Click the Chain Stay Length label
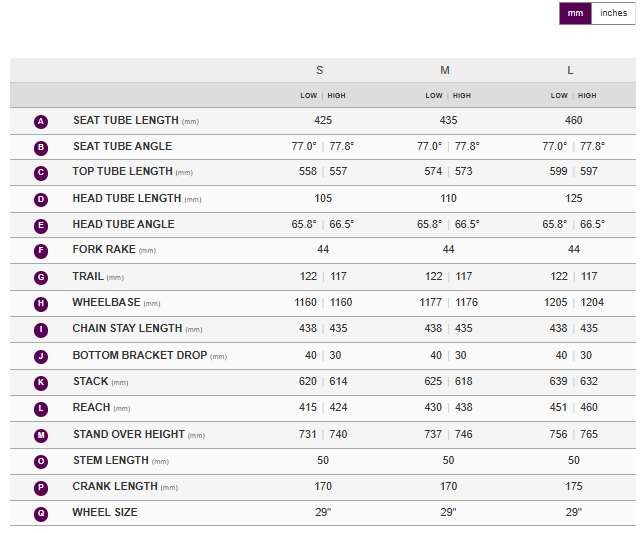Image resolution: width=642 pixels, height=533 pixels. coord(127,328)
